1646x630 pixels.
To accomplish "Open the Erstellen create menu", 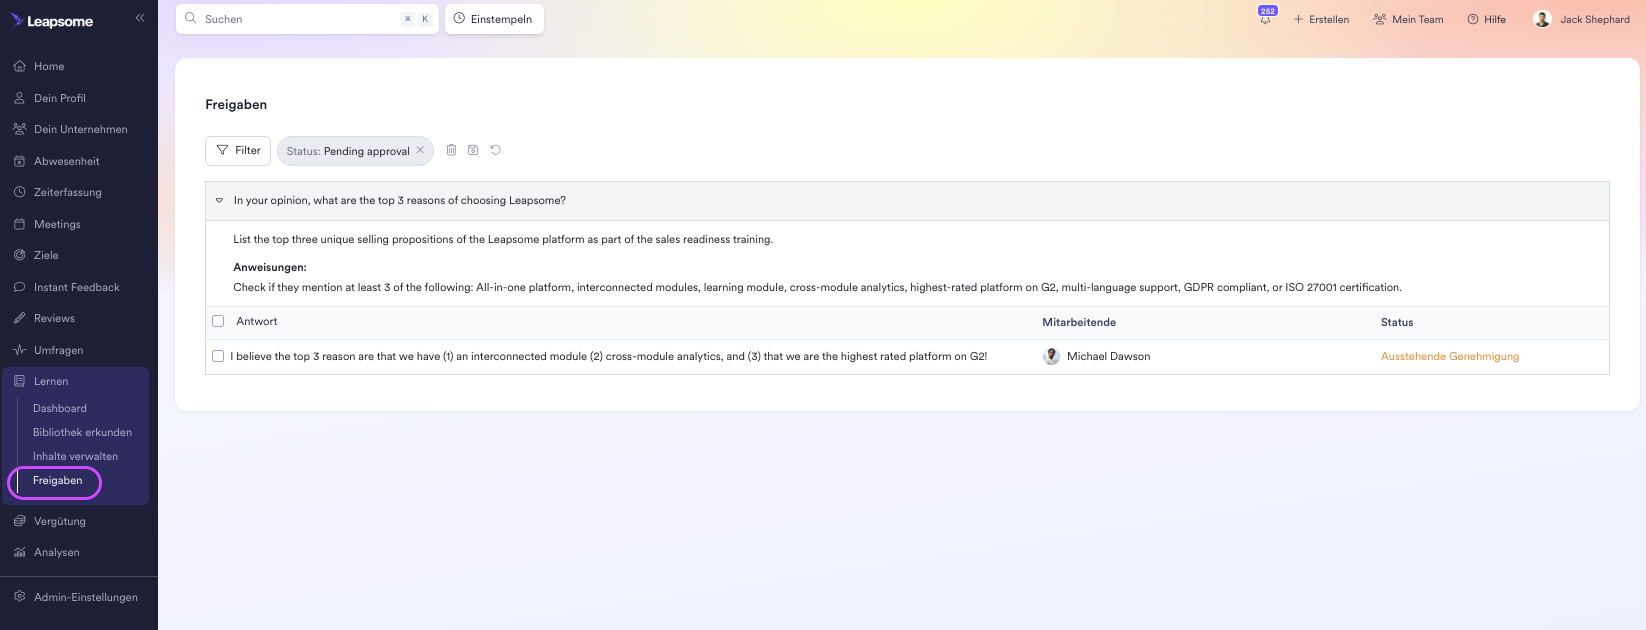I will click(x=1321, y=19).
